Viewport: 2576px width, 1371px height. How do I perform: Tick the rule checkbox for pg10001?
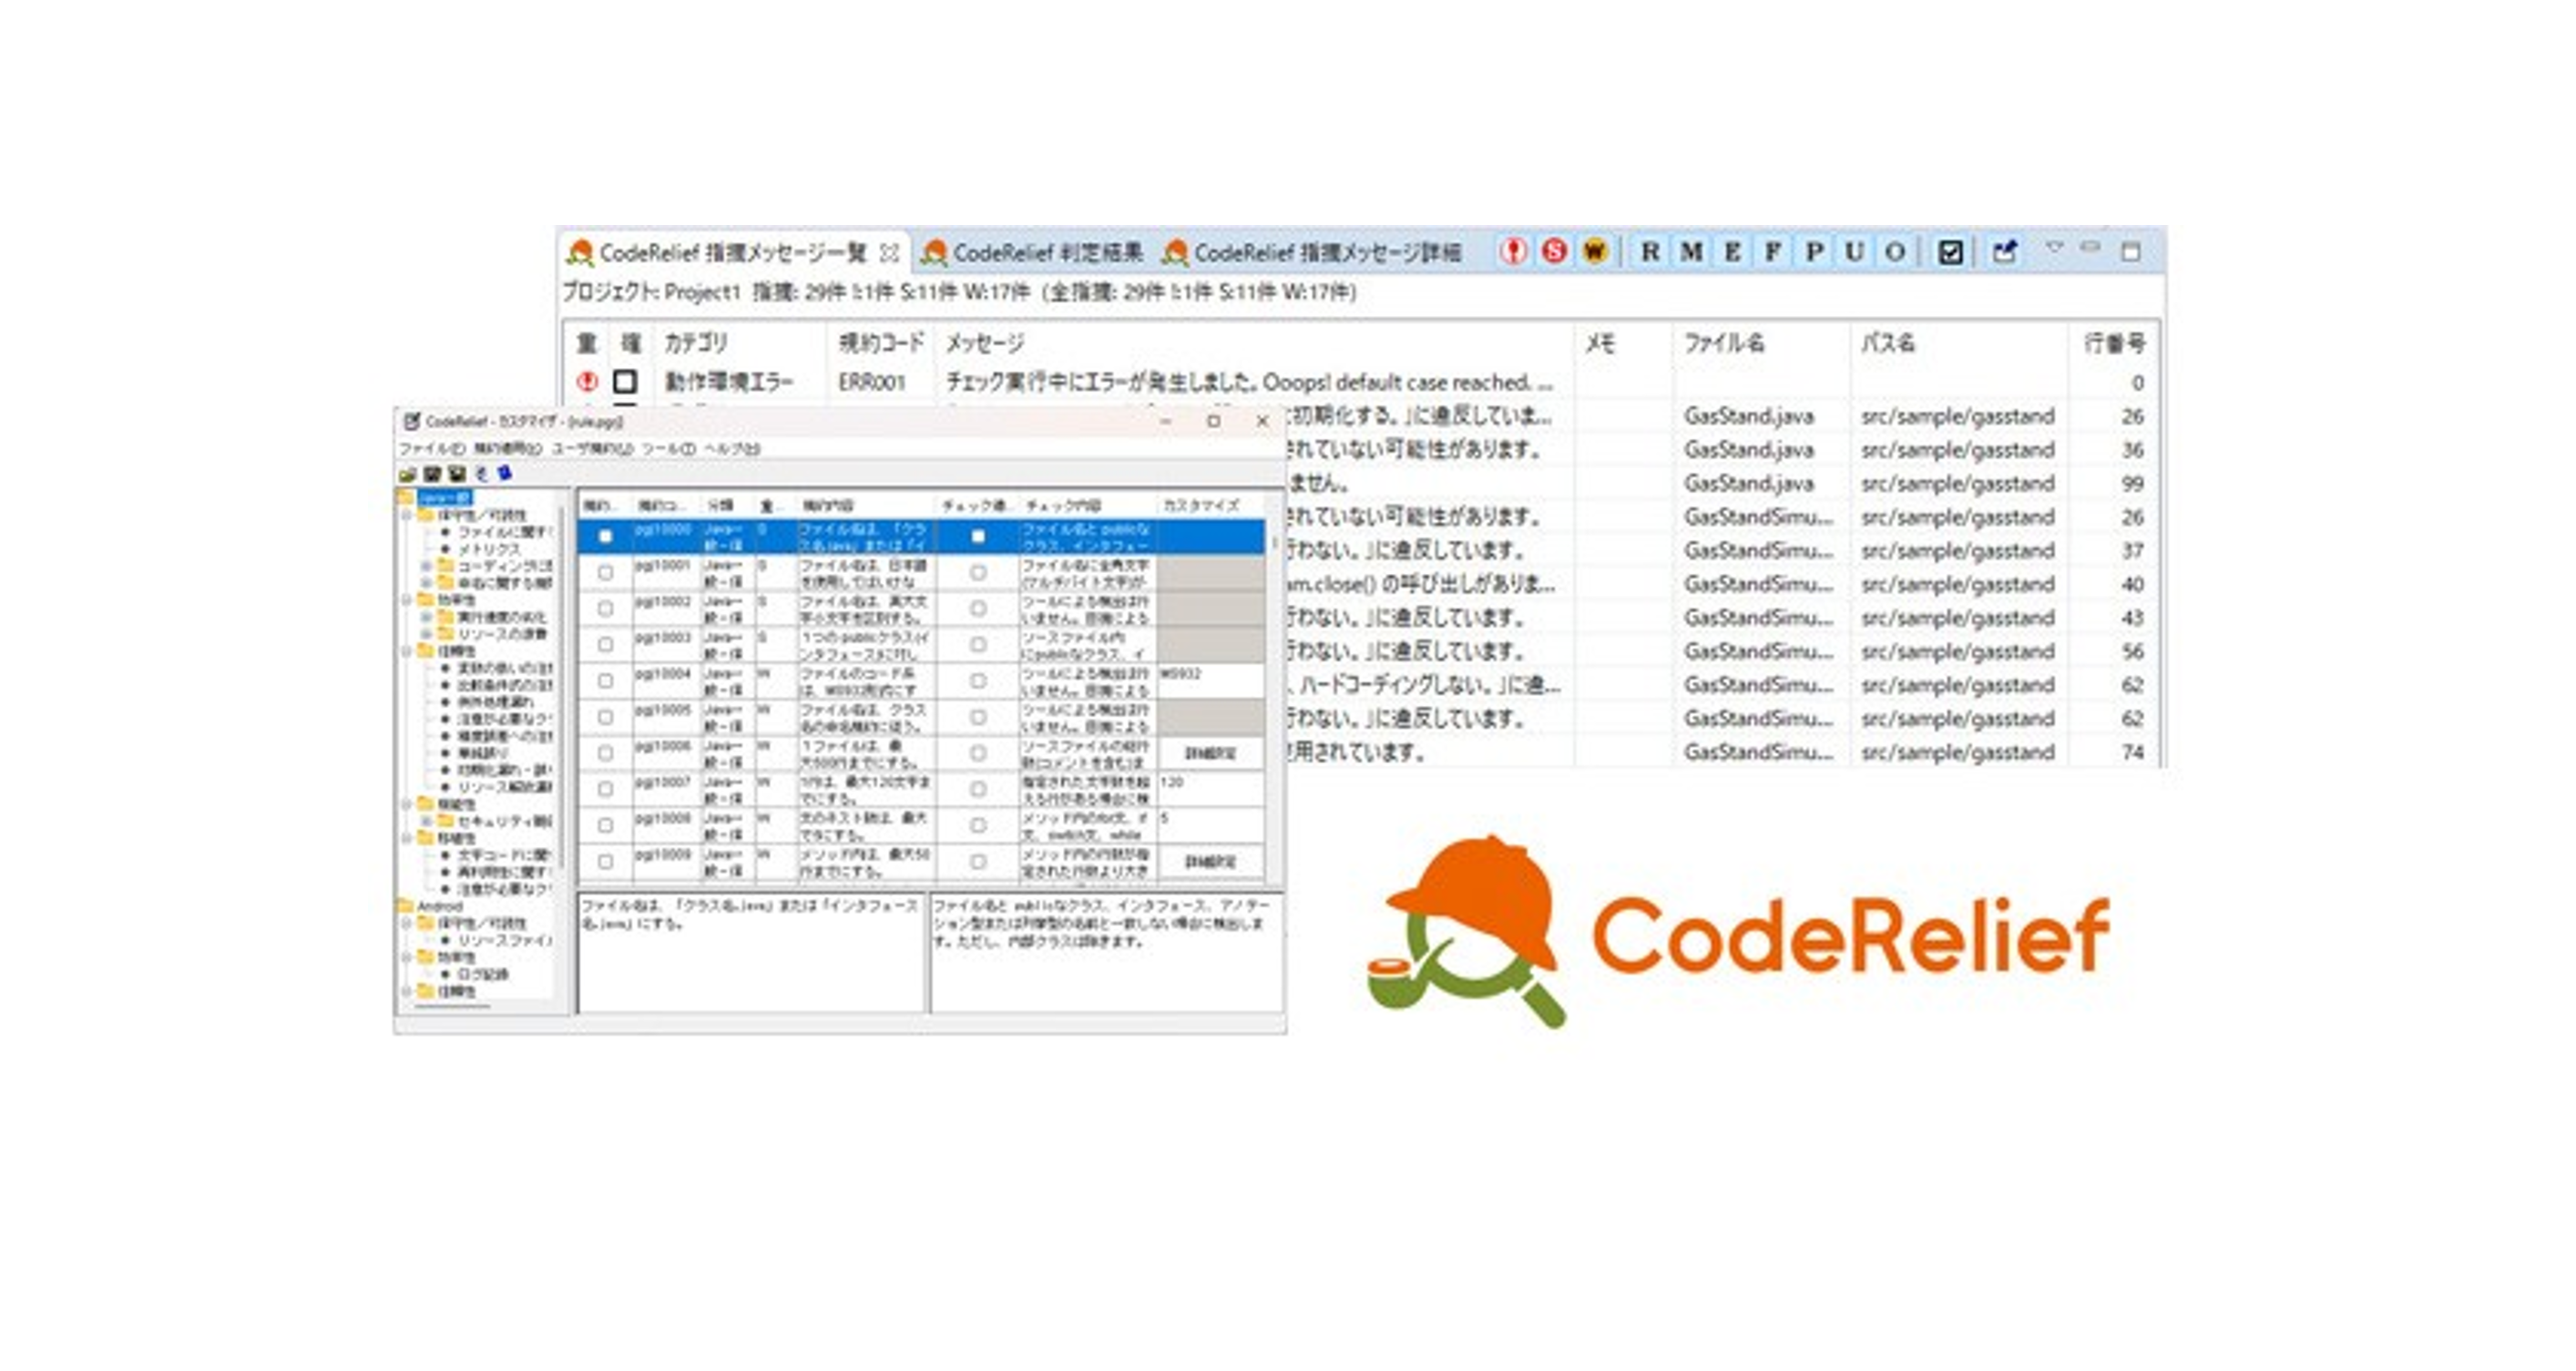pyautogui.click(x=605, y=573)
